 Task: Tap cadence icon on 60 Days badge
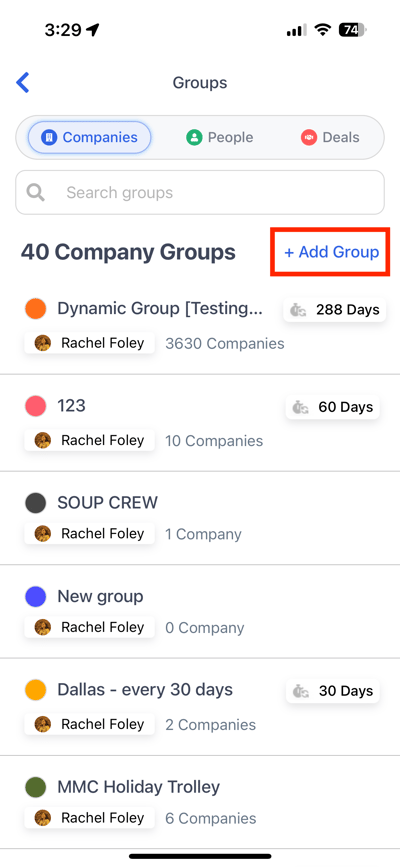(300, 408)
